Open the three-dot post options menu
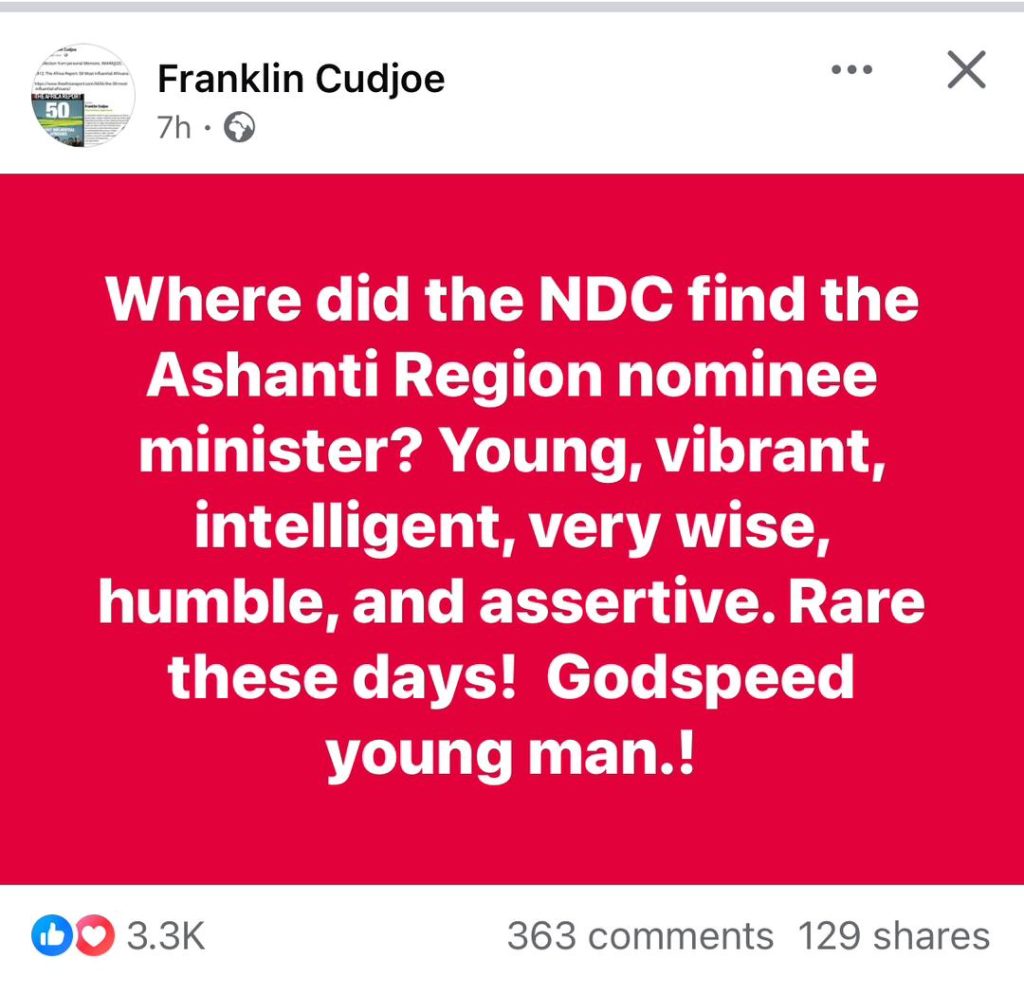Viewport: 1024px width, 996px height. [852, 69]
